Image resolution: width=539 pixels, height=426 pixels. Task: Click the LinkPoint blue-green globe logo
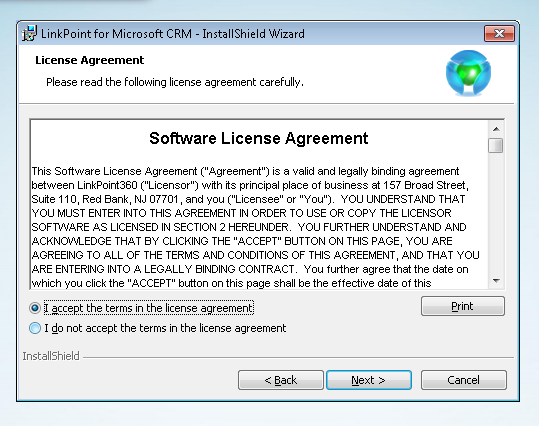[x=468, y=73]
